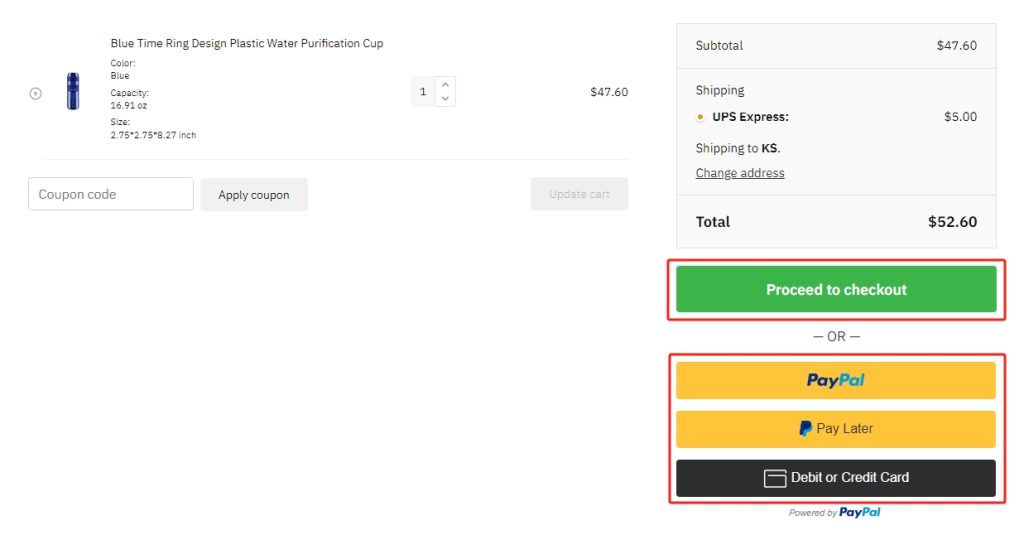Screen dimensions: 1024x535
Task: Click the item price $47.60
Action: click(609, 92)
